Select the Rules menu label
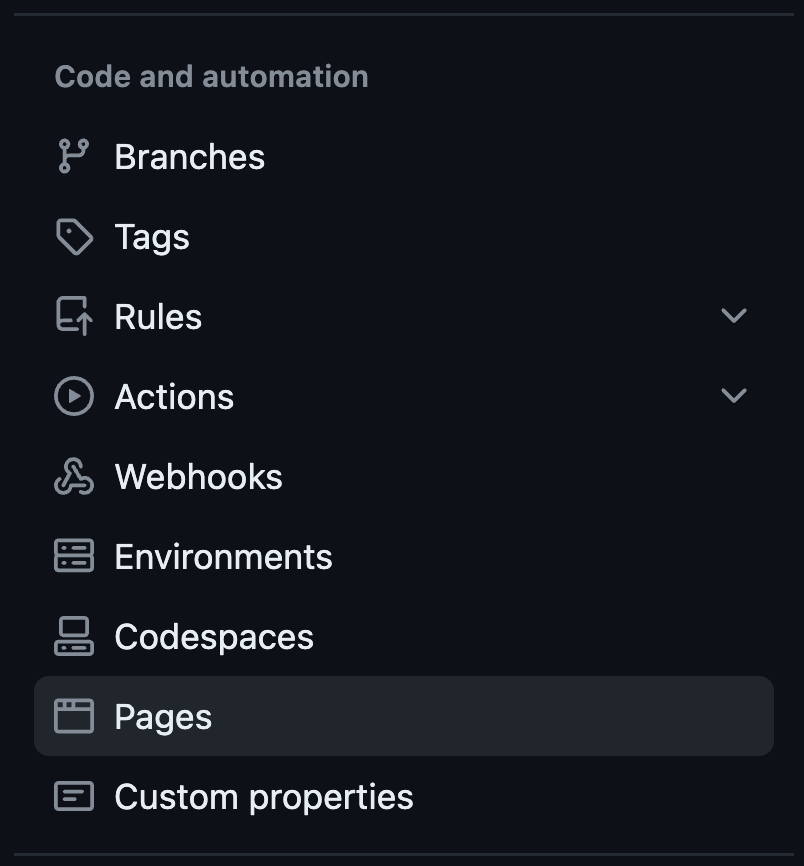The image size is (804, 866). click(158, 317)
